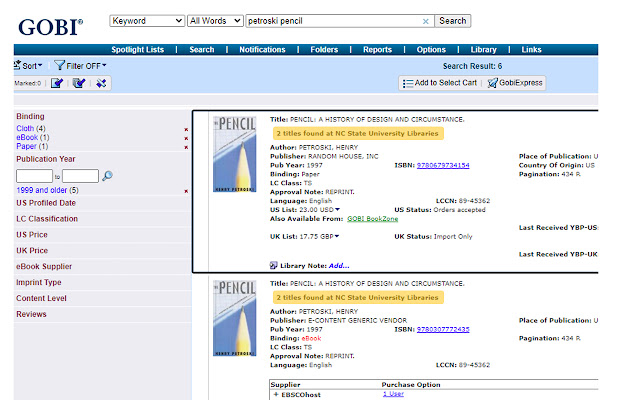Click Add to Select Cart button
Screen dimensions: 640x400
[x=440, y=83]
